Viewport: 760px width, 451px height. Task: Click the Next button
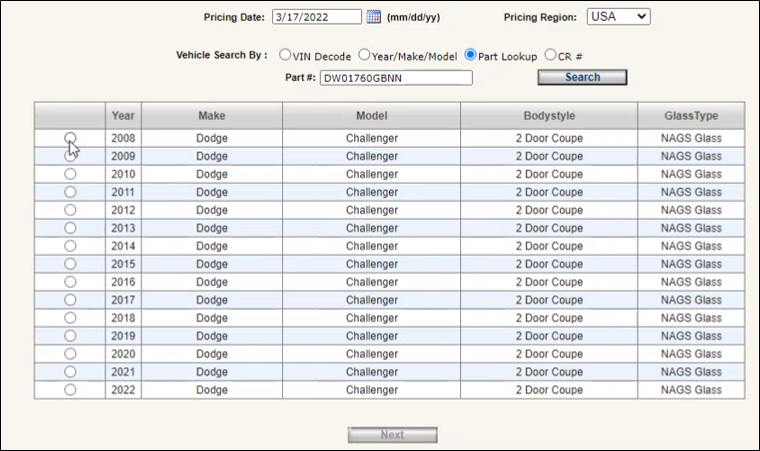click(x=393, y=435)
